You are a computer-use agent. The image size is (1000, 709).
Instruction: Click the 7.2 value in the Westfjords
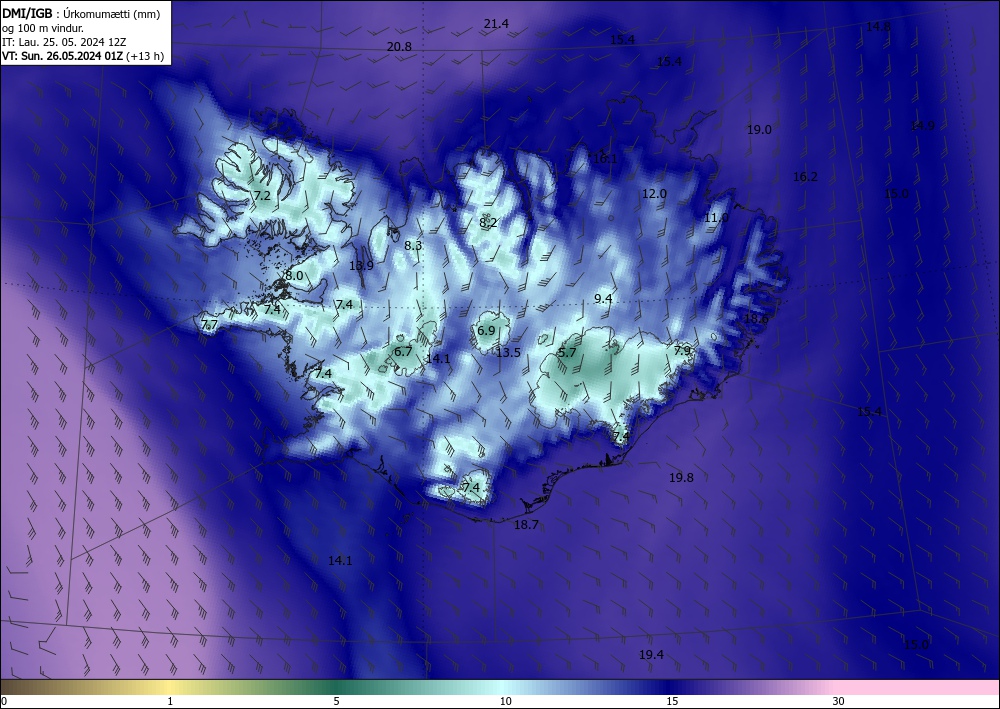coord(262,195)
